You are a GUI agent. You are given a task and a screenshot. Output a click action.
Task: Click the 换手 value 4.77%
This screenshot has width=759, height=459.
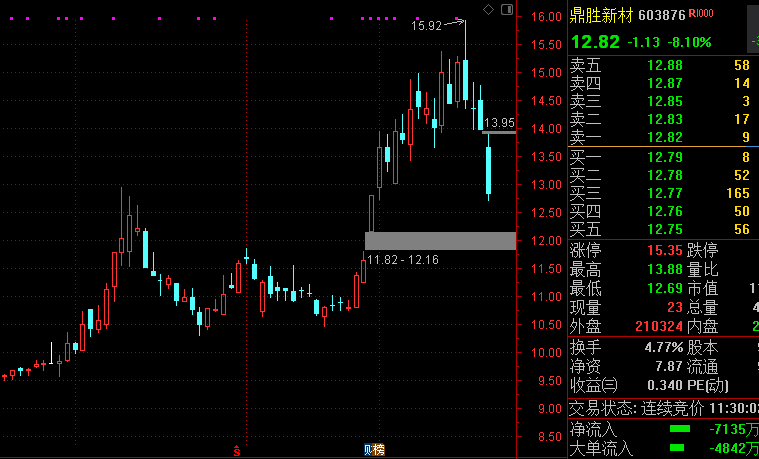pyautogui.click(x=664, y=348)
